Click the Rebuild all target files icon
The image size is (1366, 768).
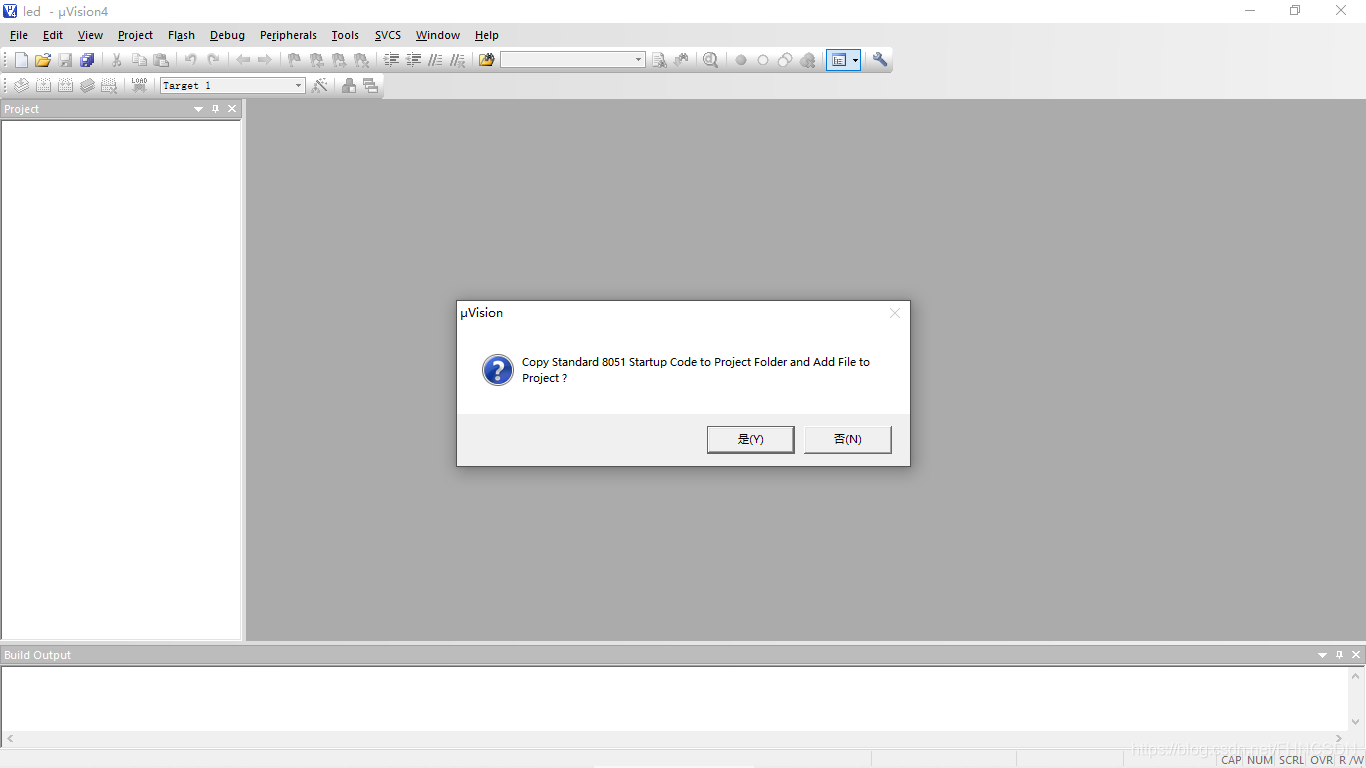point(65,86)
